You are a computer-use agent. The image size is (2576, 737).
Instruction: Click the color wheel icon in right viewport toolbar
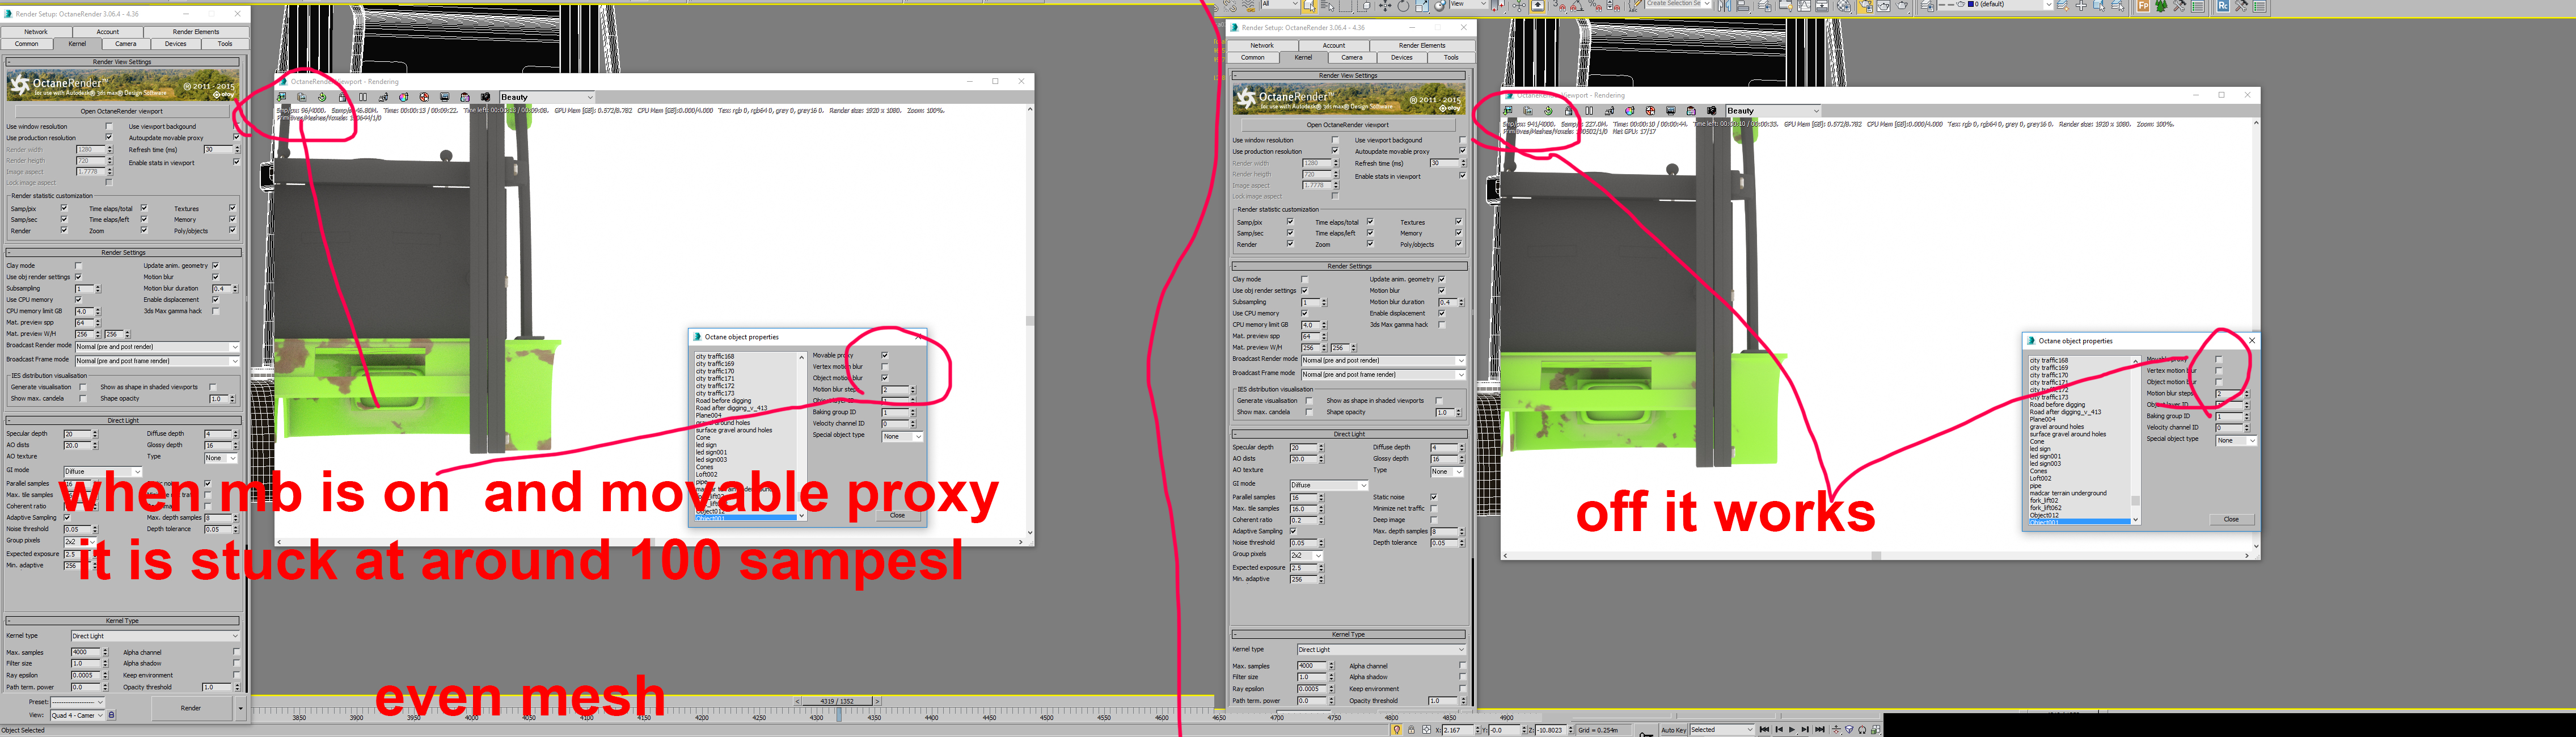(x=1630, y=111)
